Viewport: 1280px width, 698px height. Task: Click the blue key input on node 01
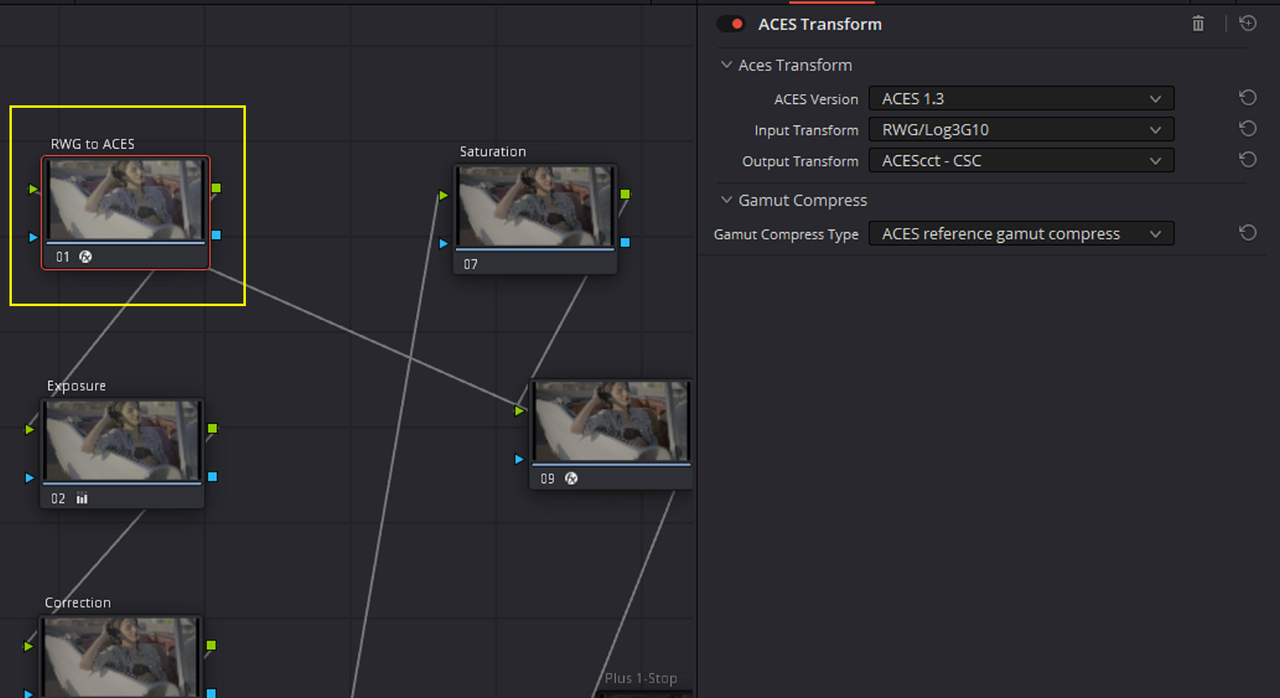tap(34, 237)
